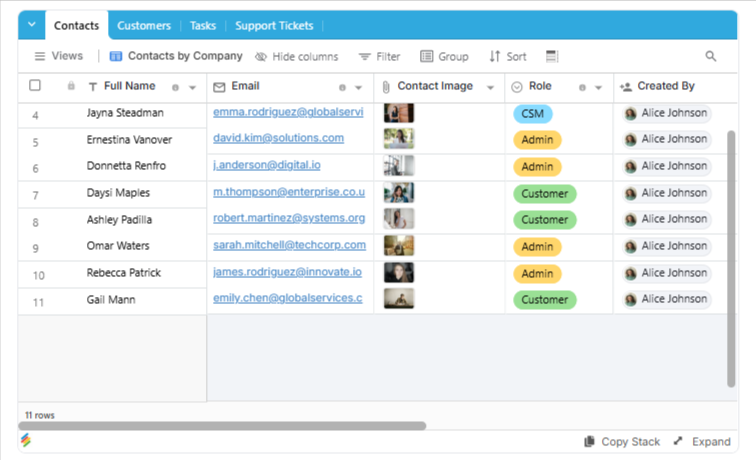Open the Email column dropdown arrow

coord(358,88)
